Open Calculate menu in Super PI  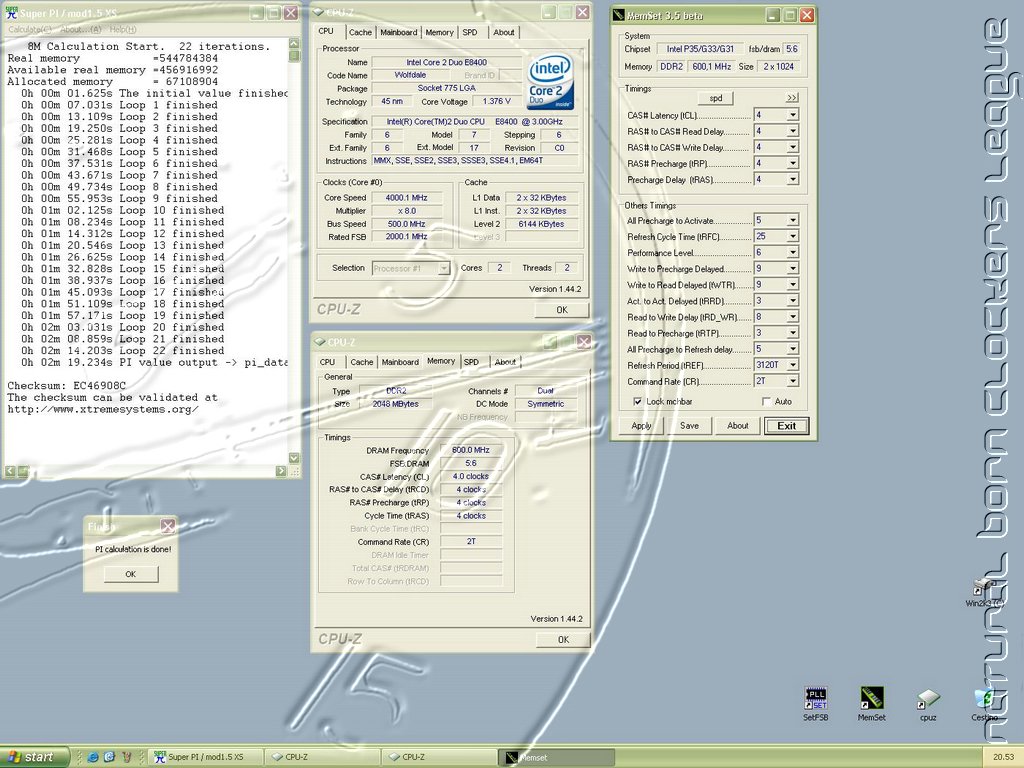[x=30, y=29]
